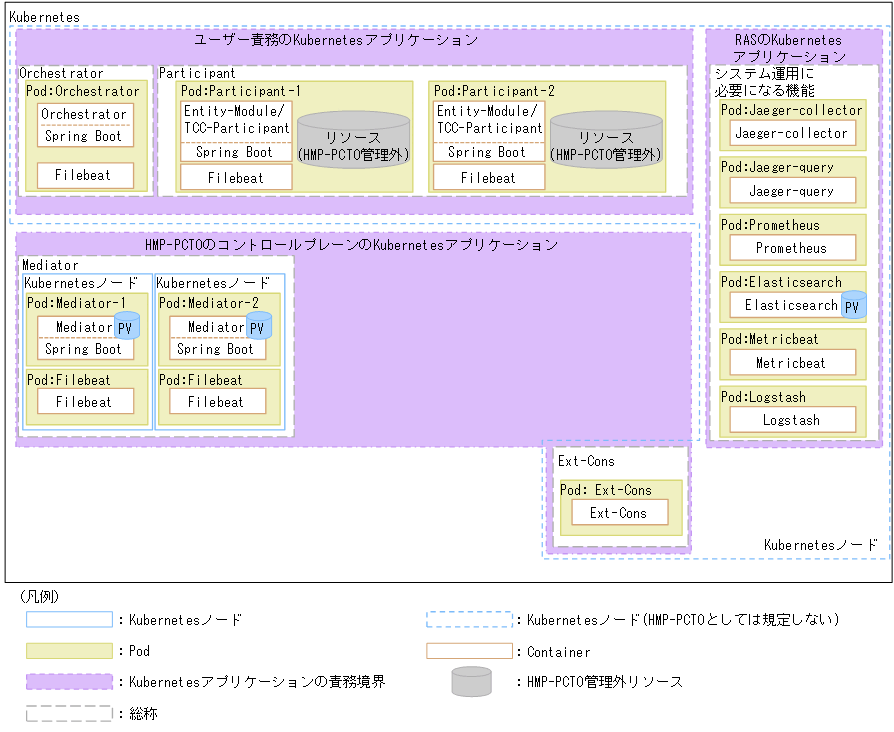Enable the Spring Boot container in Participant-2
The width and height of the screenshot is (894, 732).
pos(488,152)
